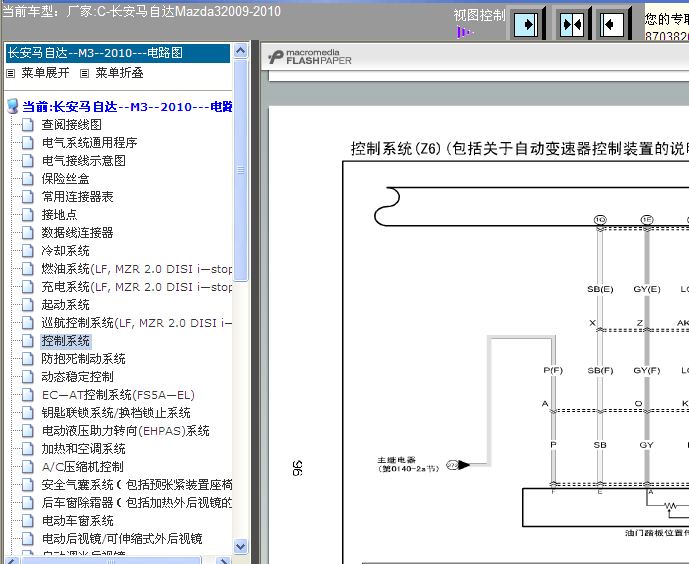Select the 起动系统 starting system item
The image size is (689, 564).
click(x=65, y=305)
